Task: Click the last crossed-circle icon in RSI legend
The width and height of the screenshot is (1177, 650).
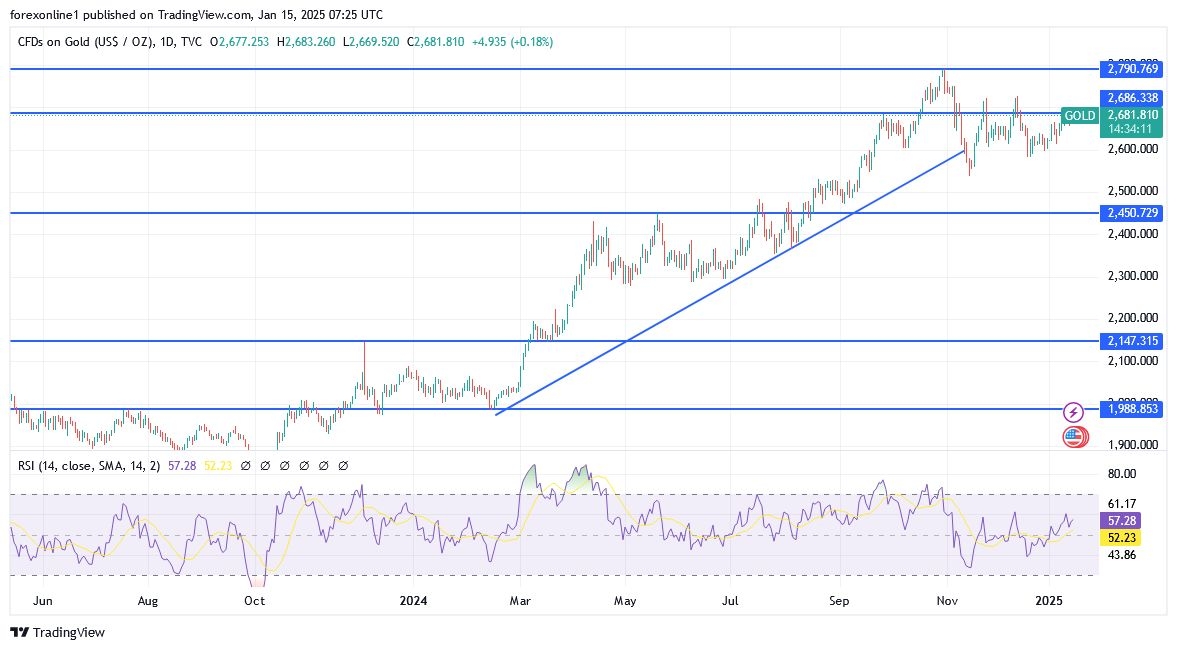Action: (x=343, y=465)
